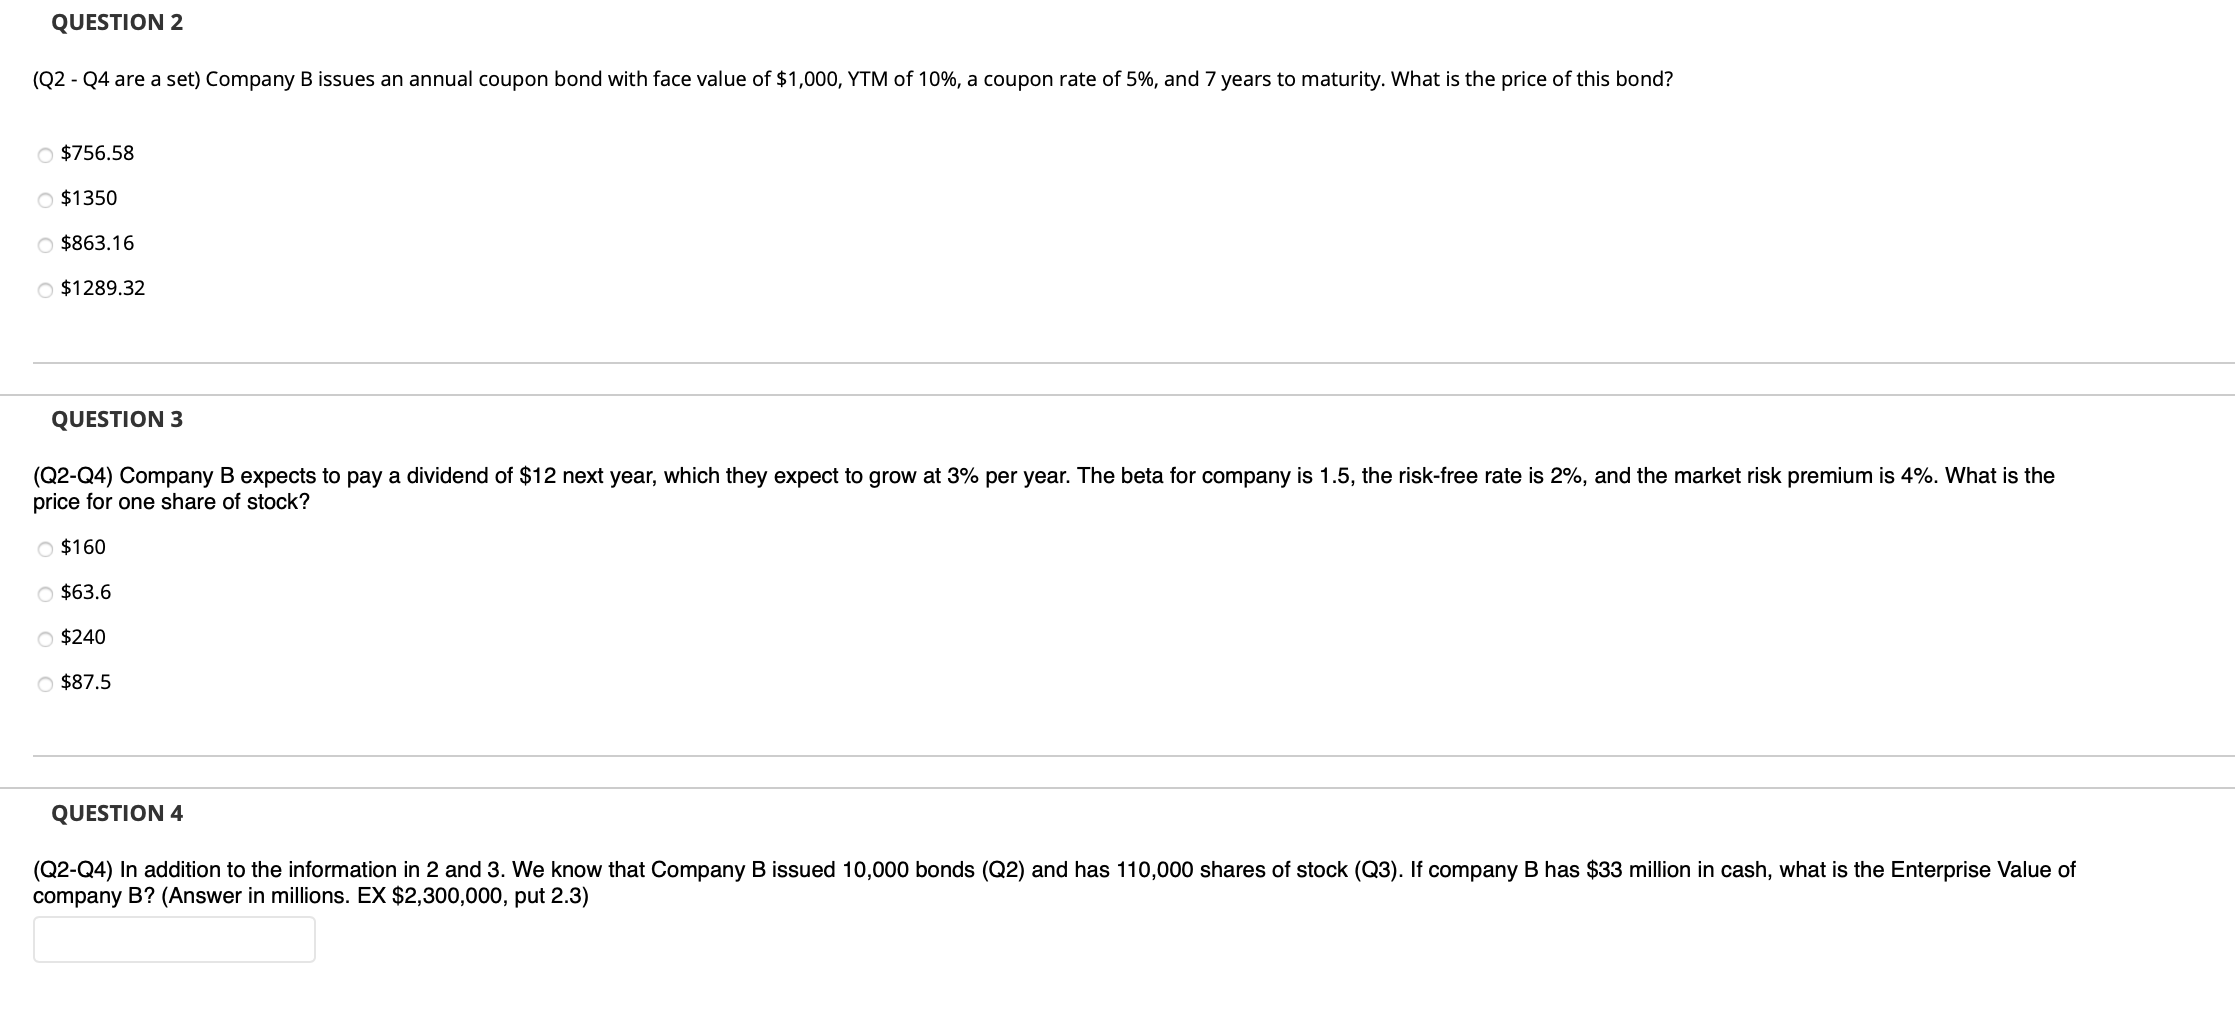Click the radio circle beside $756.58
This screenshot has width=2235, height=1012.
[x=43, y=153]
